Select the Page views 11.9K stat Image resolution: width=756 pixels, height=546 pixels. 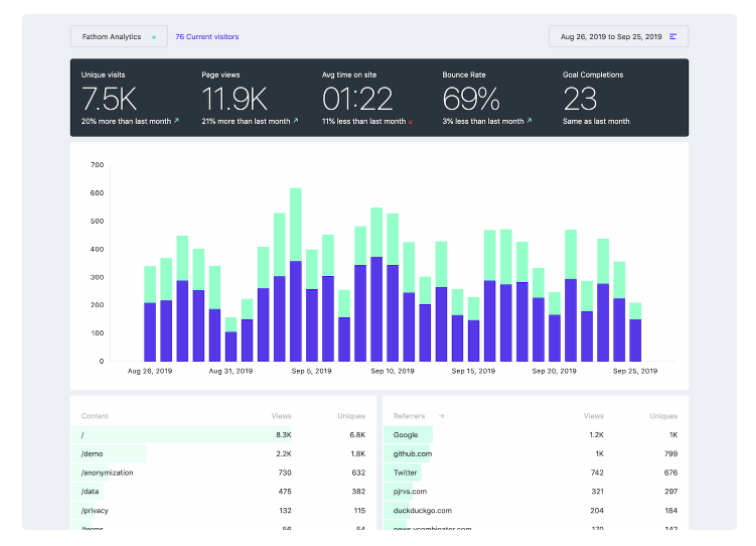pyautogui.click(x=250, y=98)
